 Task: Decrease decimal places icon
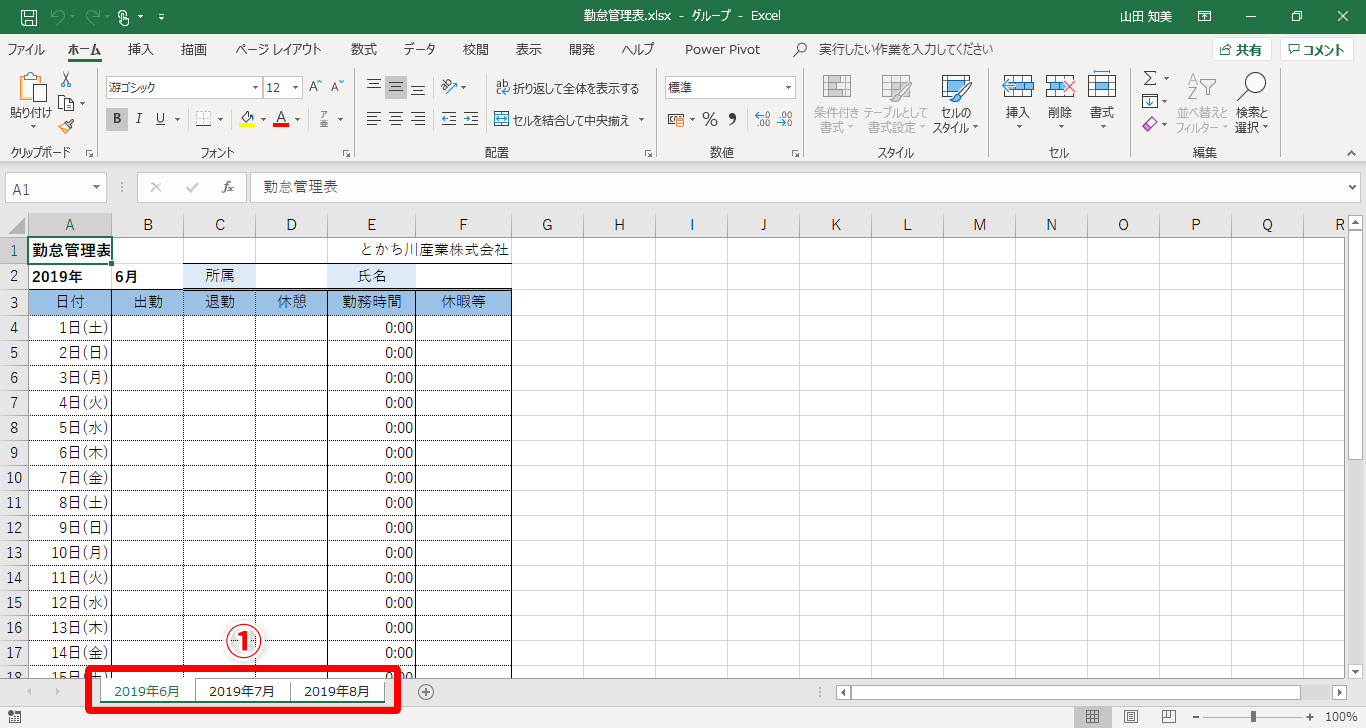[x=785, y=120]
